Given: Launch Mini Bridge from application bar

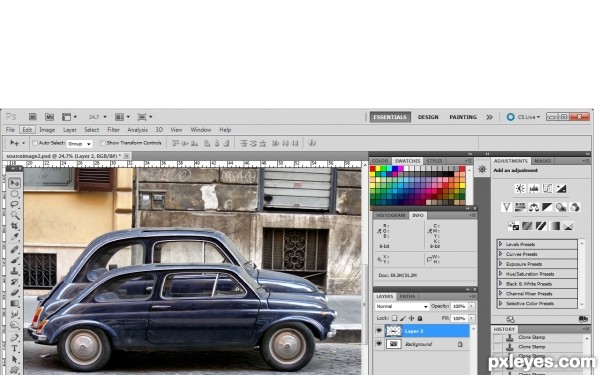Looking at the screenshot, I should coord(49,117).
